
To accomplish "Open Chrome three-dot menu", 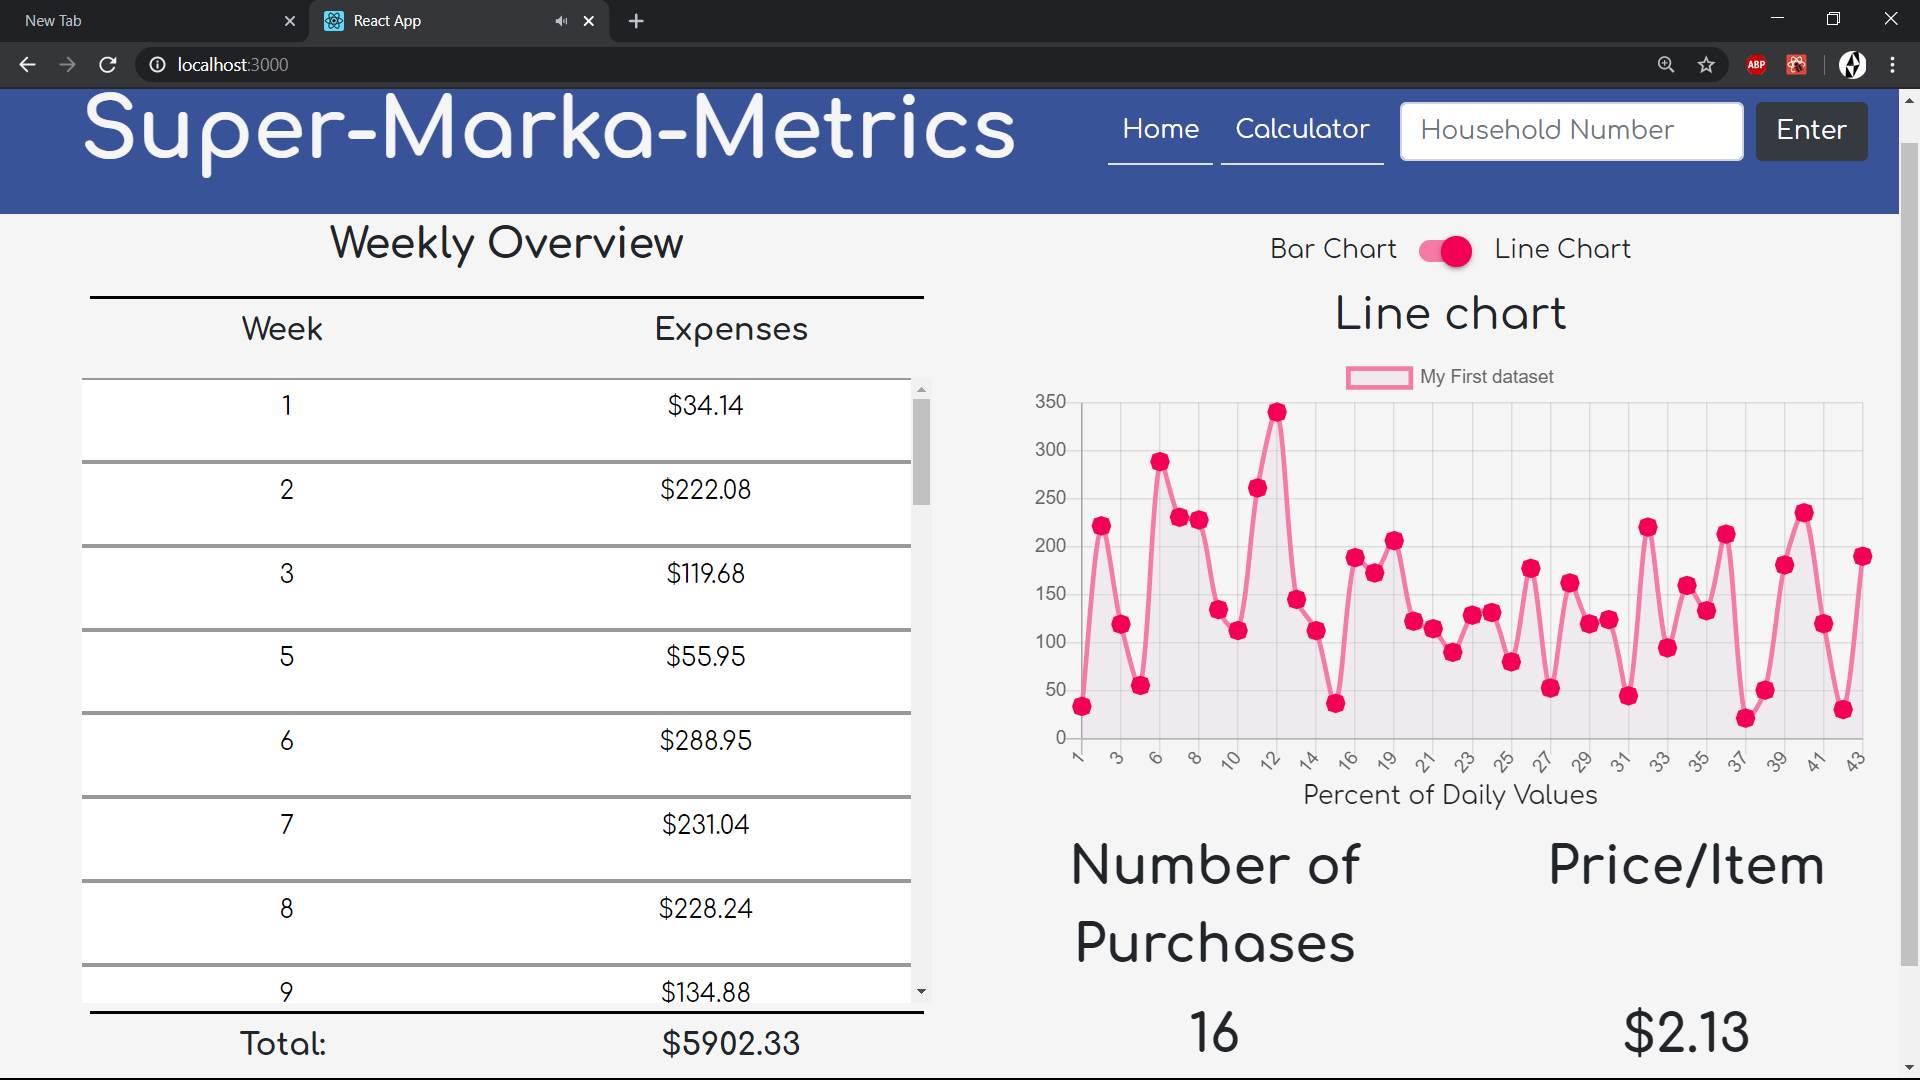I will click(1892, 65).
